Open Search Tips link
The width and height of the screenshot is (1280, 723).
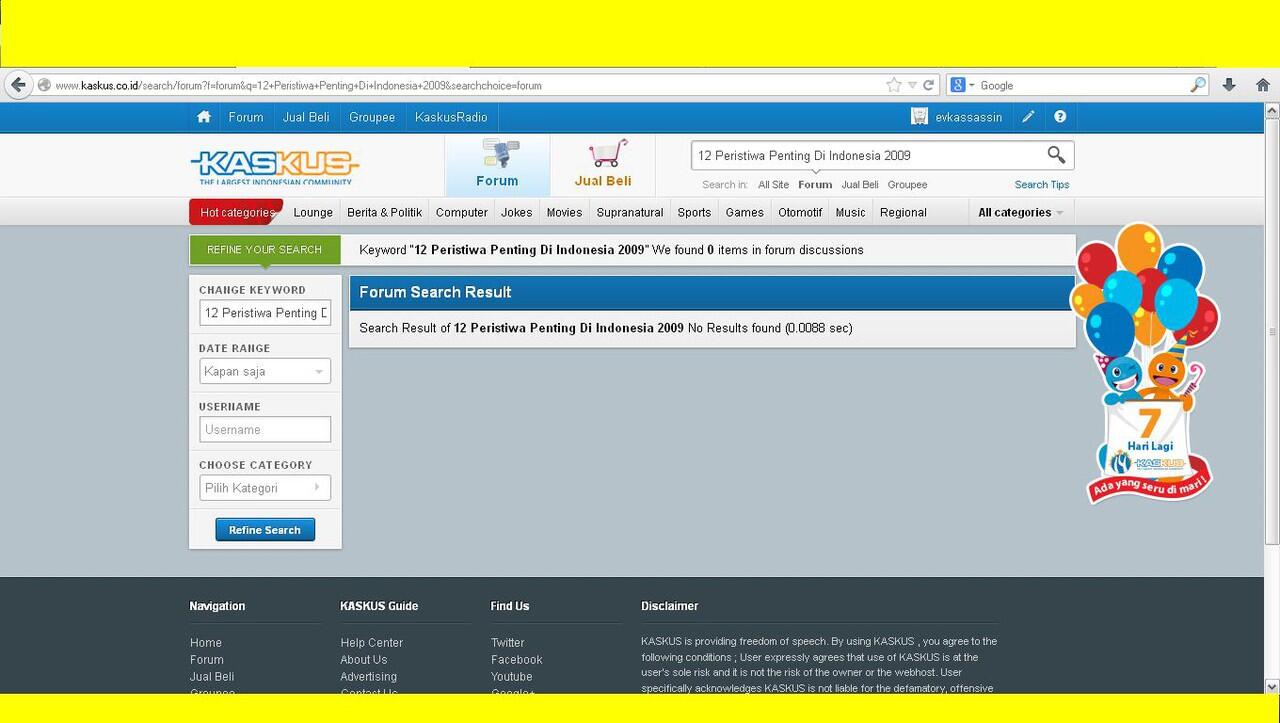pos(1042,184)
